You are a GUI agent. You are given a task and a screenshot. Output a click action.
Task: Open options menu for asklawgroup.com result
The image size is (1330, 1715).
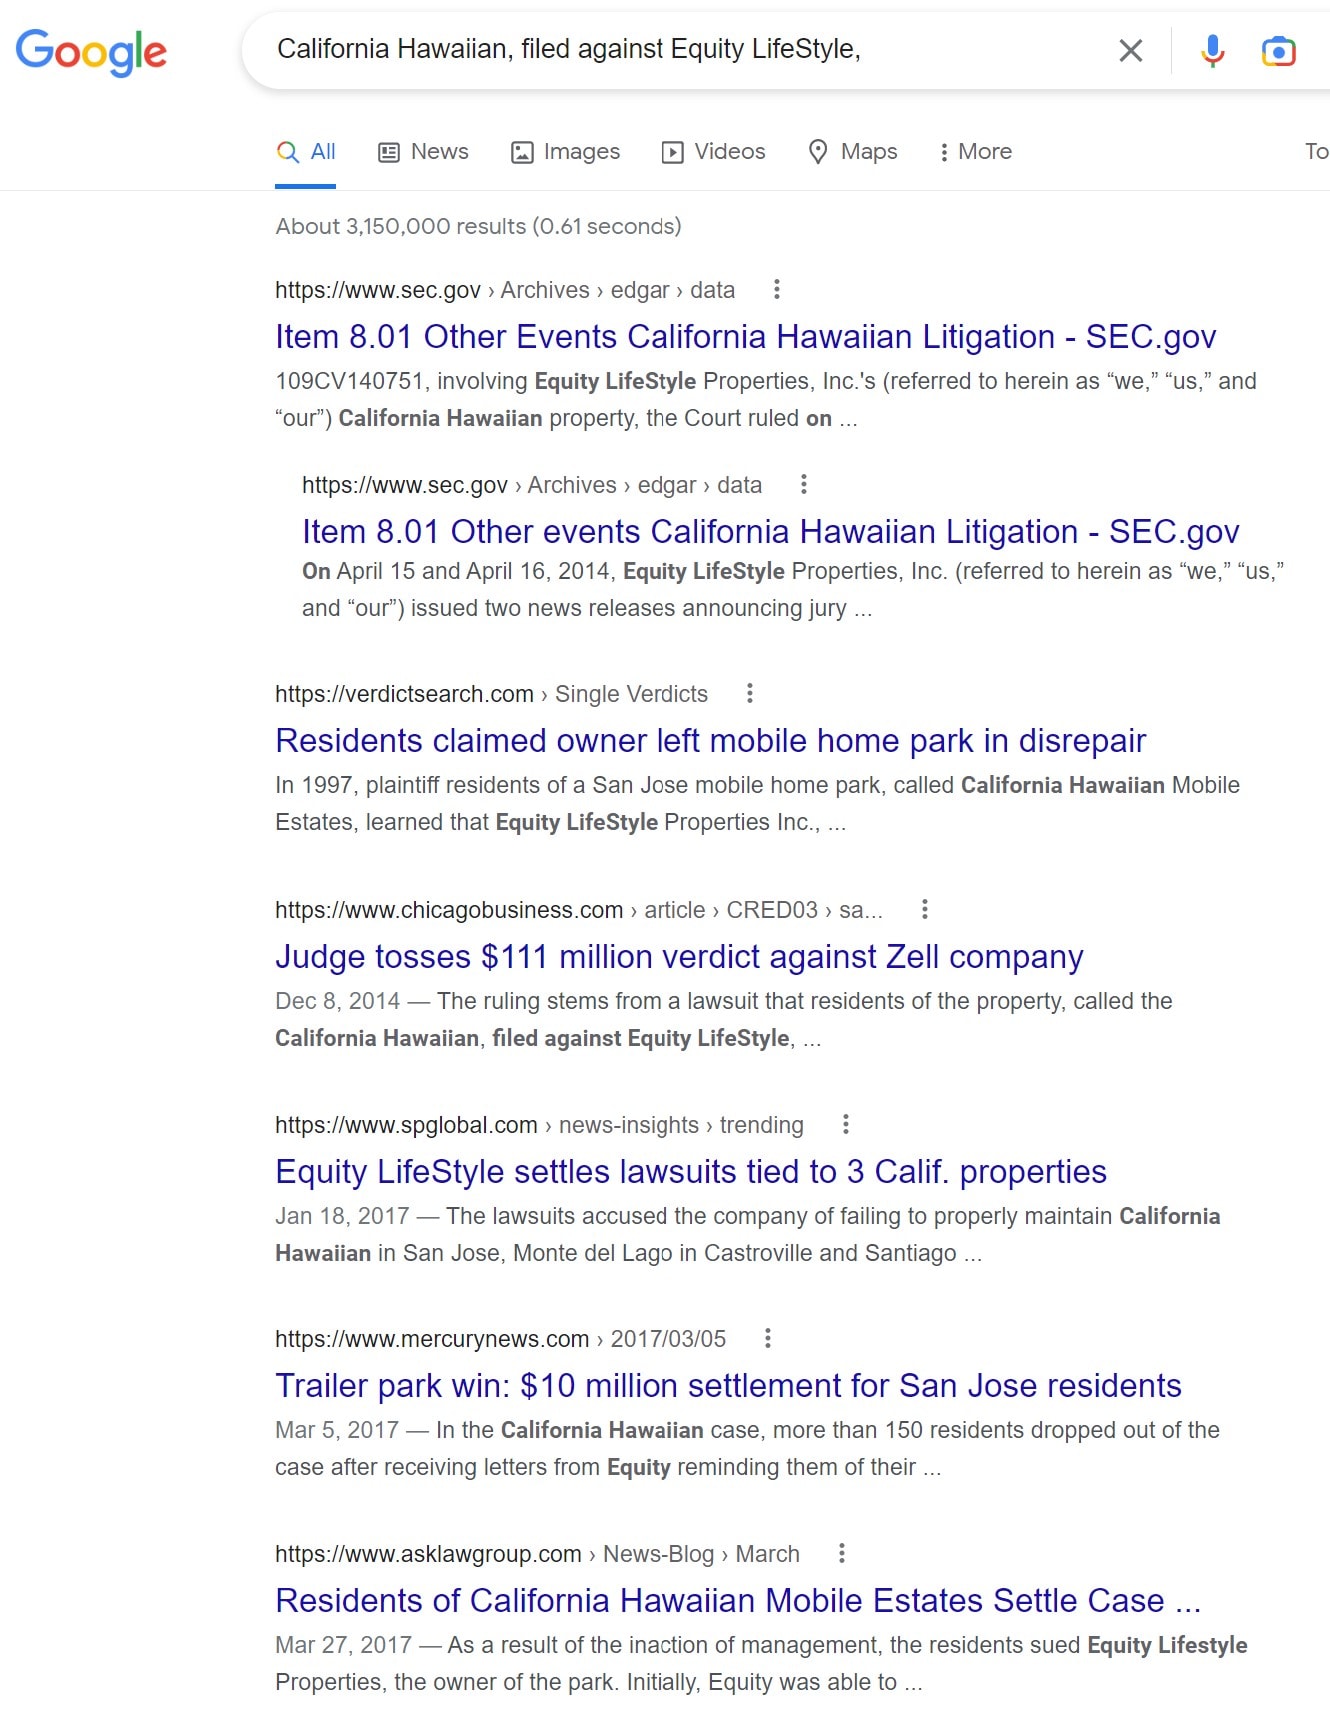(842, 1553)
